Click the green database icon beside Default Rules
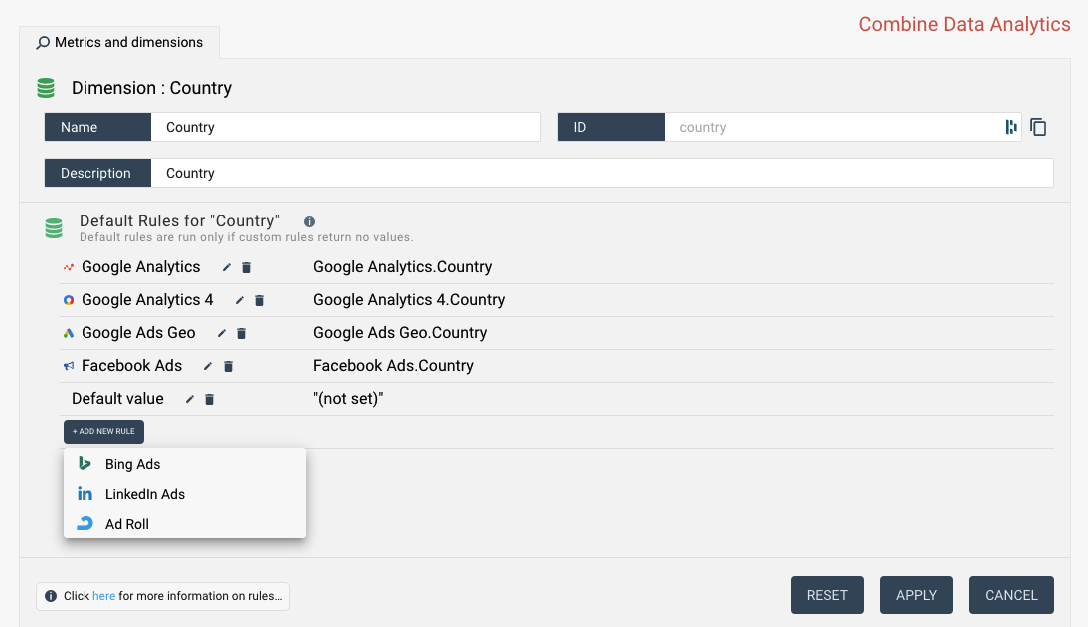 click(x=54, y=227)
